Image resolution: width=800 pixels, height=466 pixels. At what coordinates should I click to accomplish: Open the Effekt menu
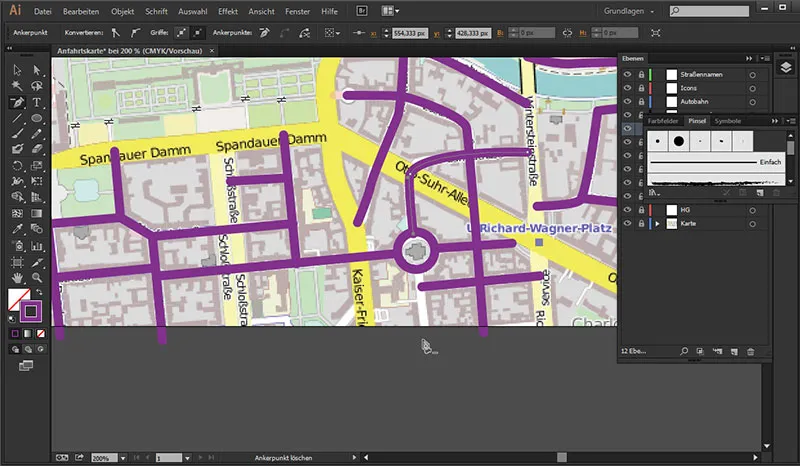(228, 11)
